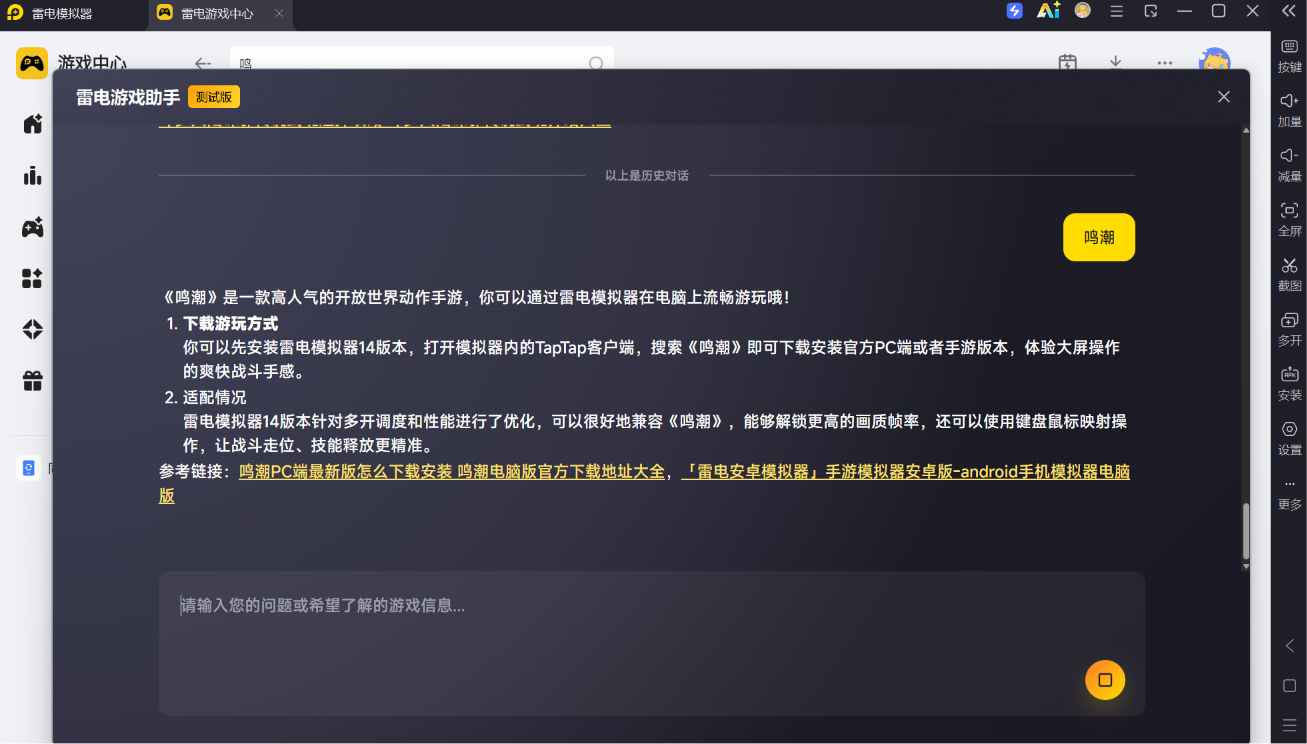Open the calendar reservation icon

click(1068, 62)
